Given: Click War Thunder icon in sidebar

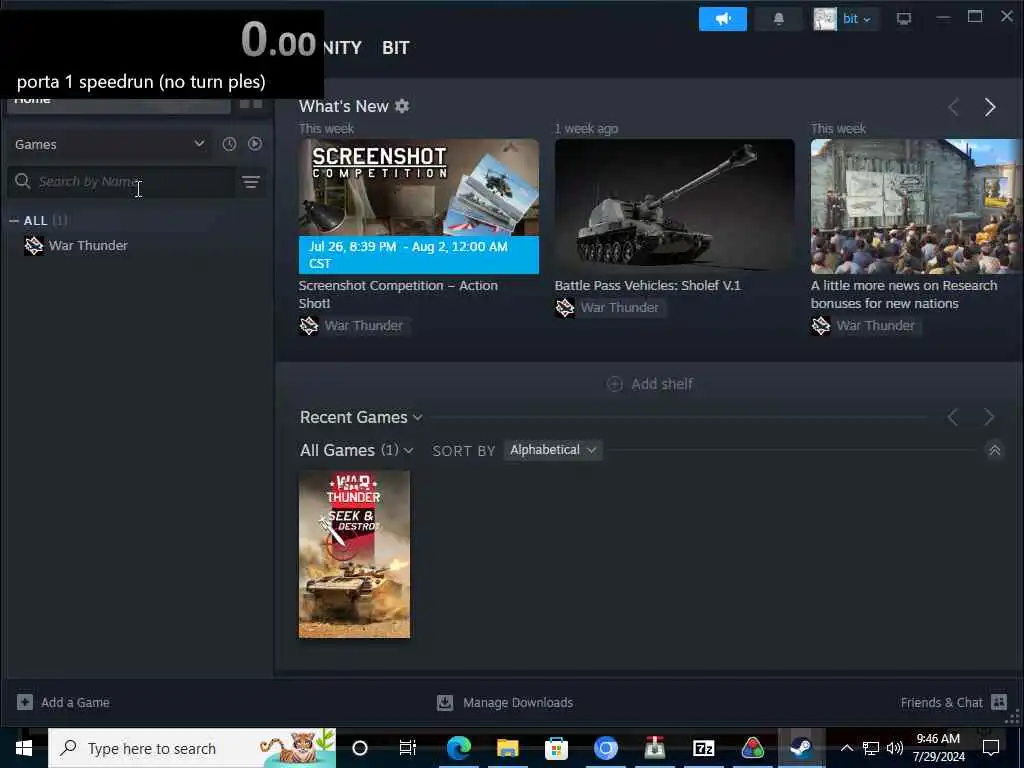Looking at the screenshot, I should [34, 246].
